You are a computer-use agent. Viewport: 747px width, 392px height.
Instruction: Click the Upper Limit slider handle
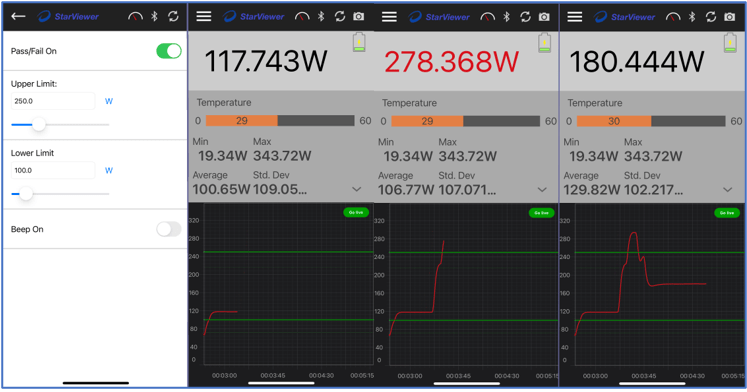tap(39, 124)
